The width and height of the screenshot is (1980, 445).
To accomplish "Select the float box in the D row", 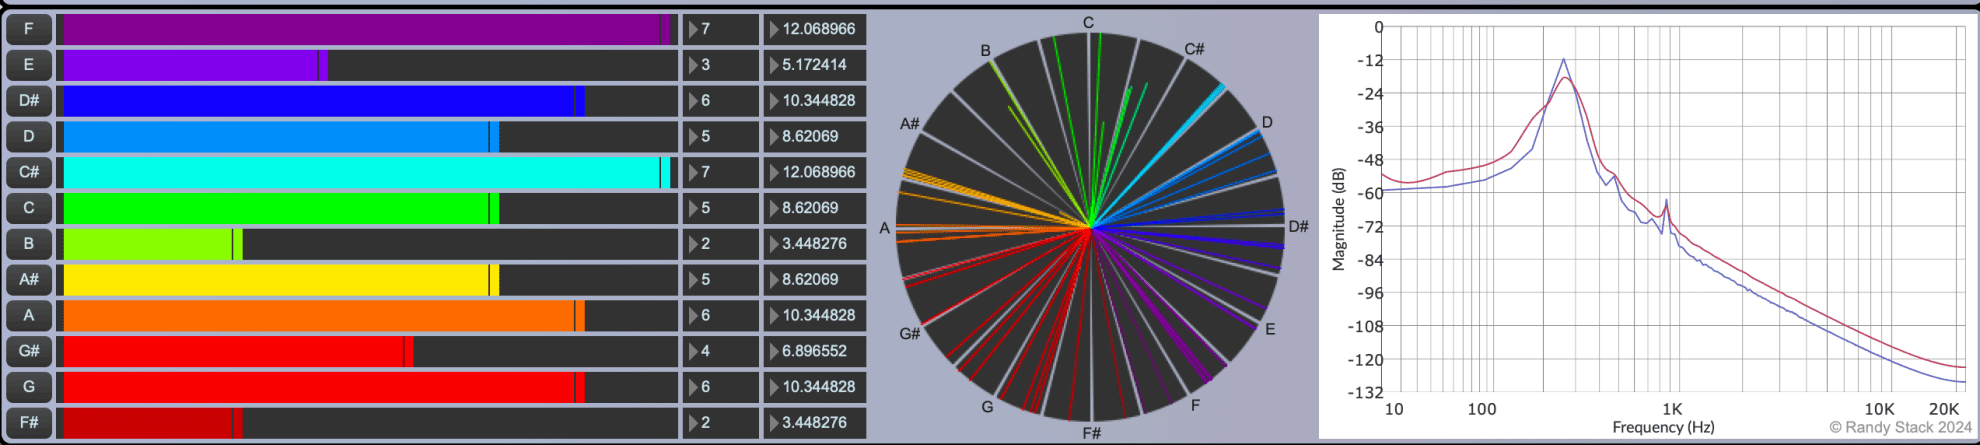I will pyautogui.click(x=815, y=136).
